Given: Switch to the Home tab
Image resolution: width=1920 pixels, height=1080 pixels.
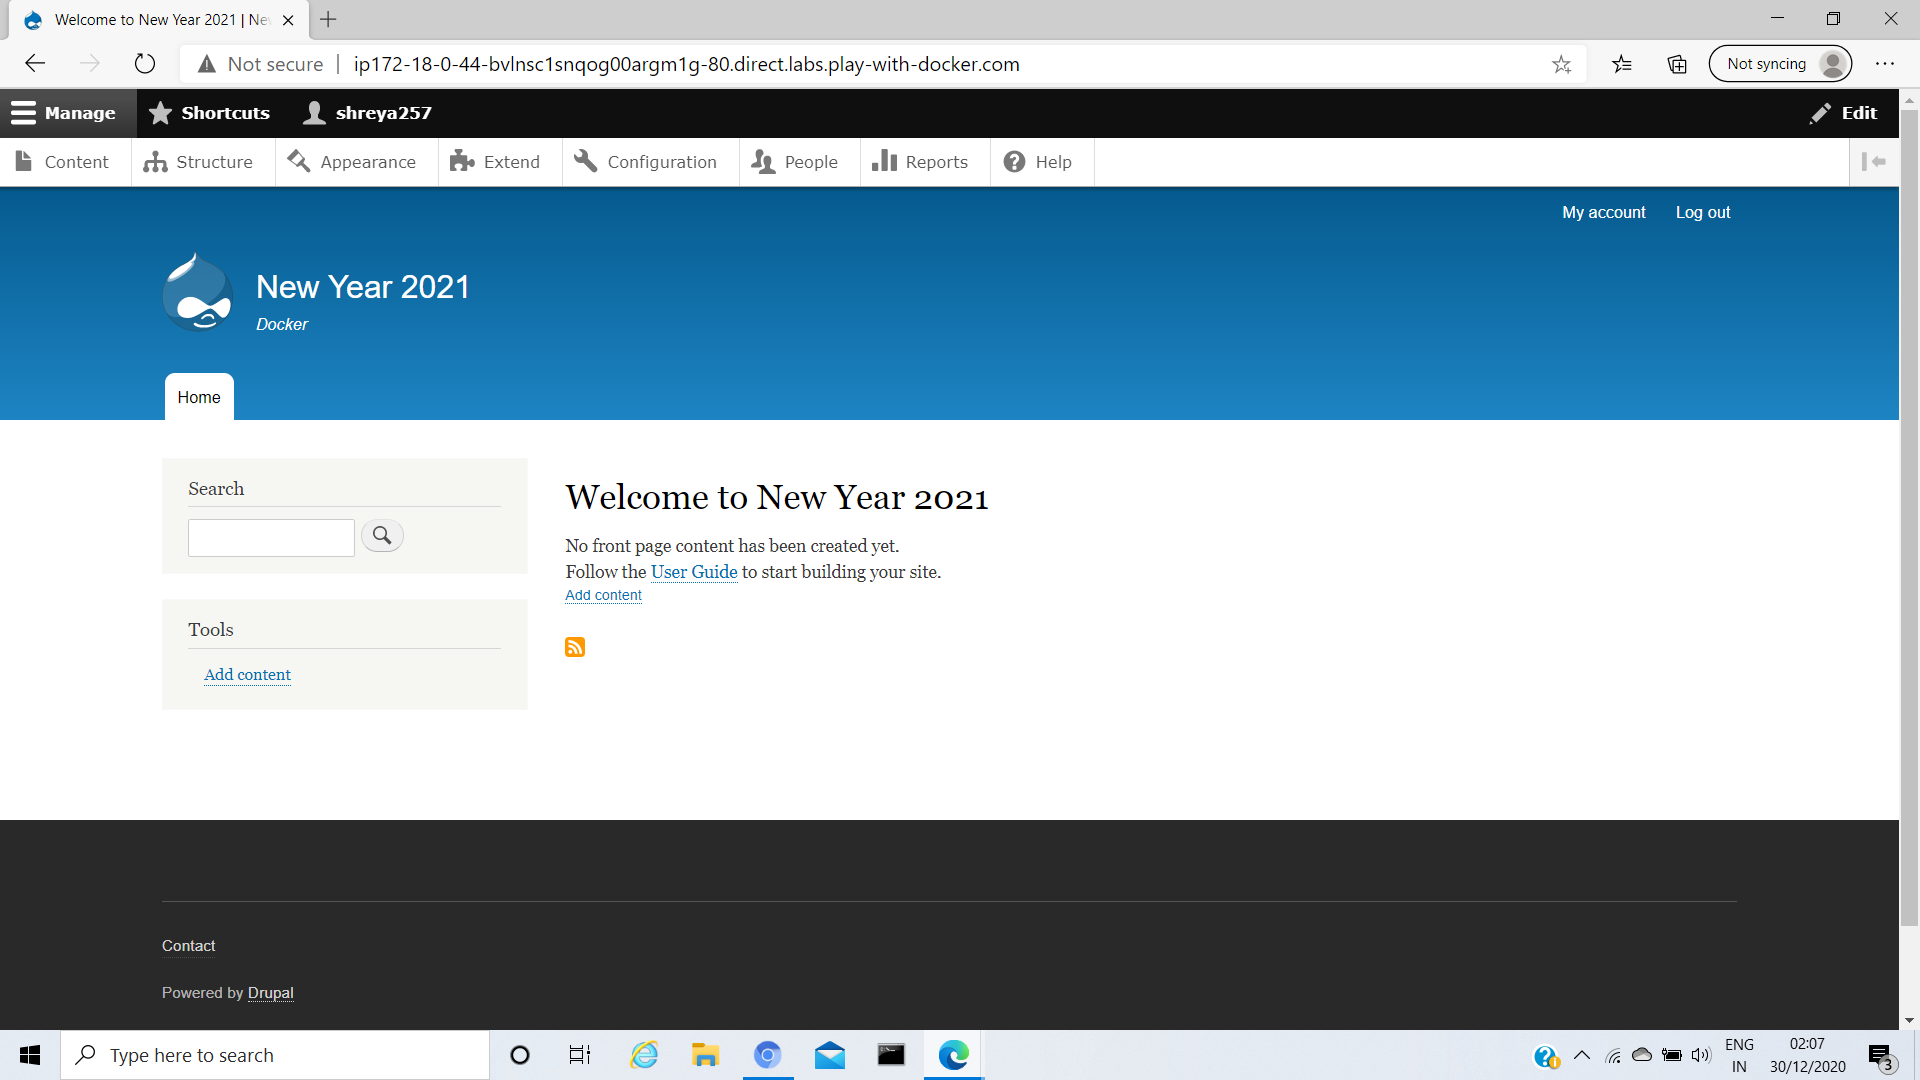Looking at the screenshot, I should point(198,397).
